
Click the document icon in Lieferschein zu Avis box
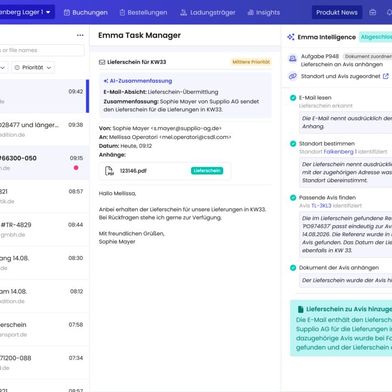pyautogui.click(x=300, y=309)
